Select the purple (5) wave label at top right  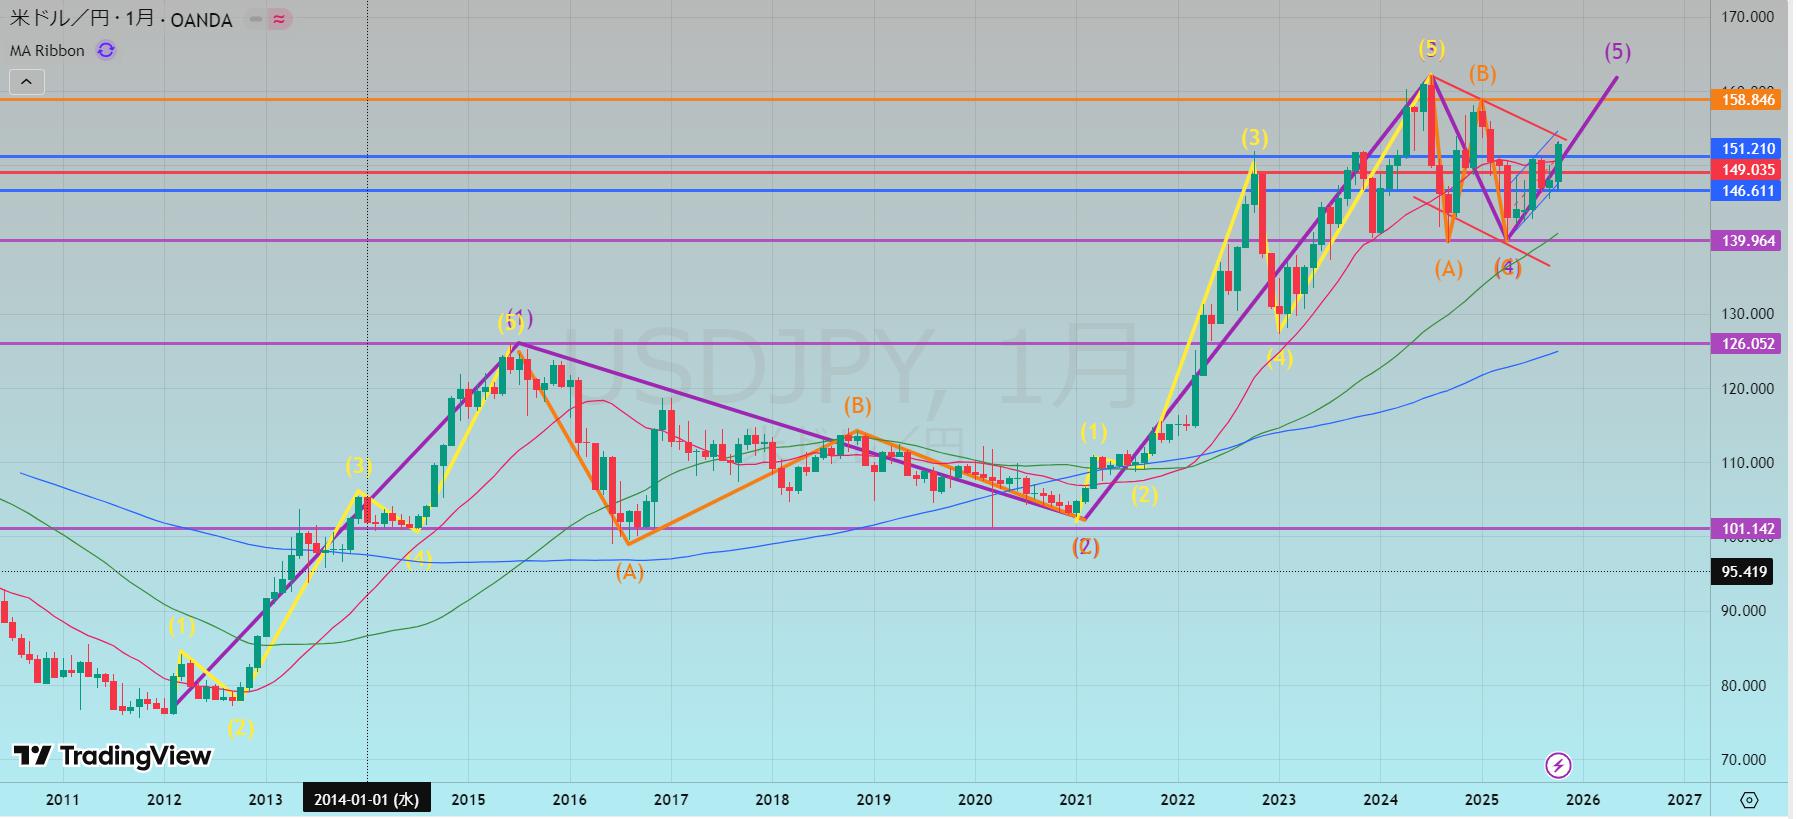click(x=1617, y=52)
